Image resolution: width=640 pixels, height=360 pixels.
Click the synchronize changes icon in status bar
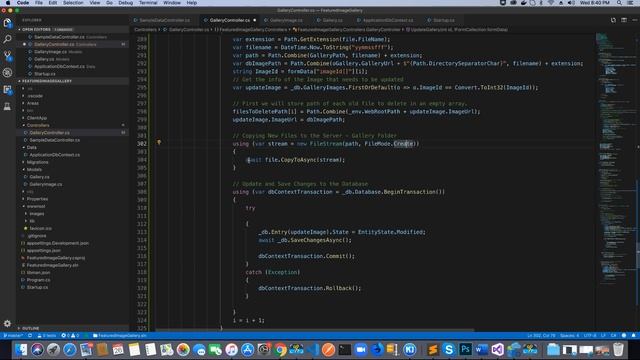pyautogui.click(x=30, y=336)
